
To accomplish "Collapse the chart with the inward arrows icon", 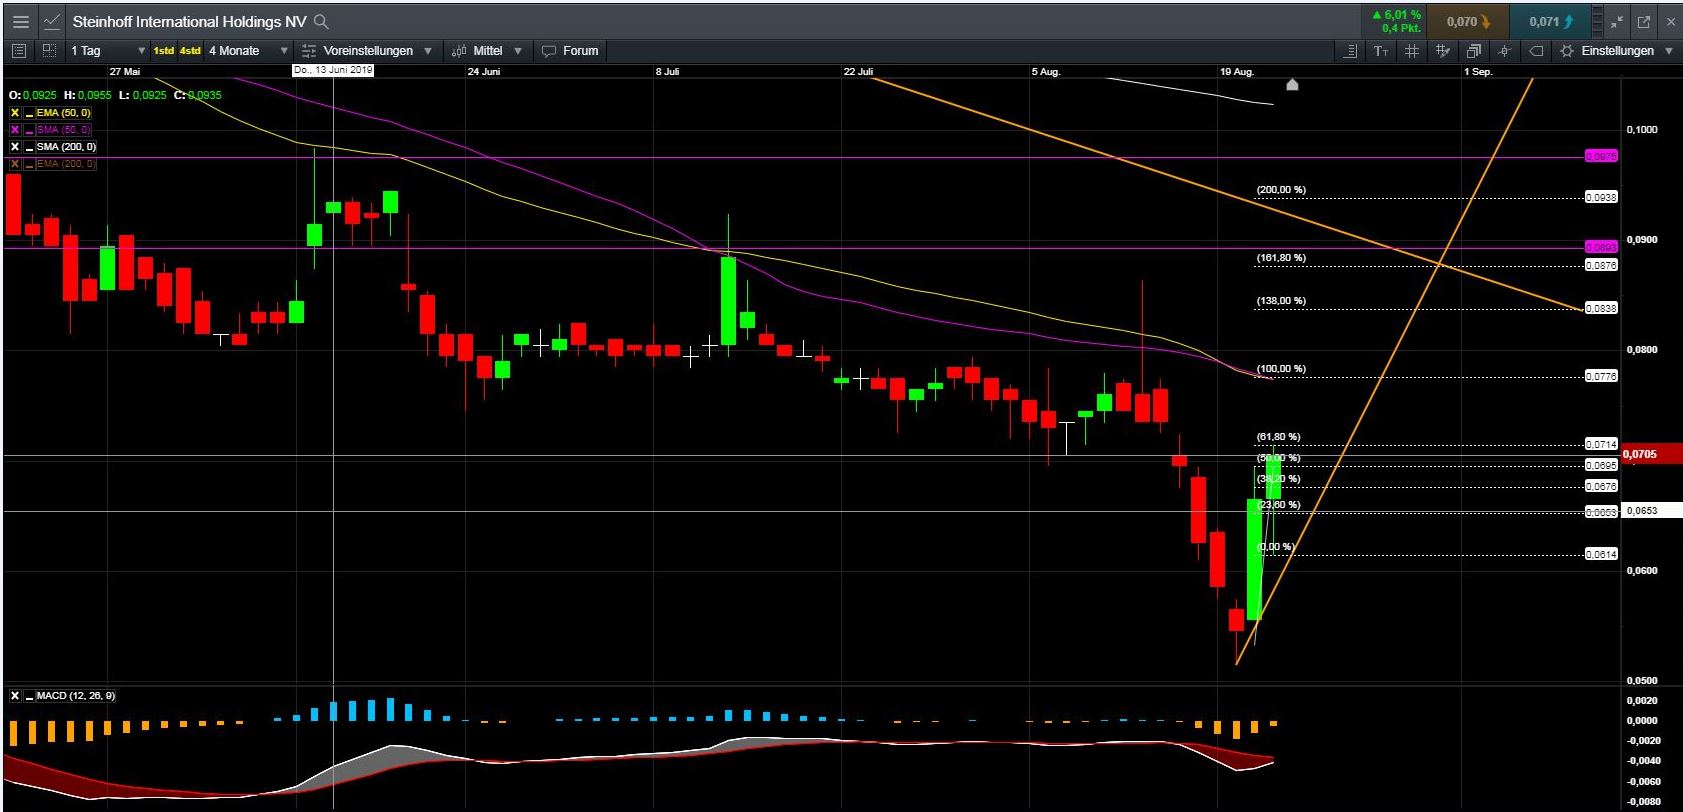I will [1618, 21].
